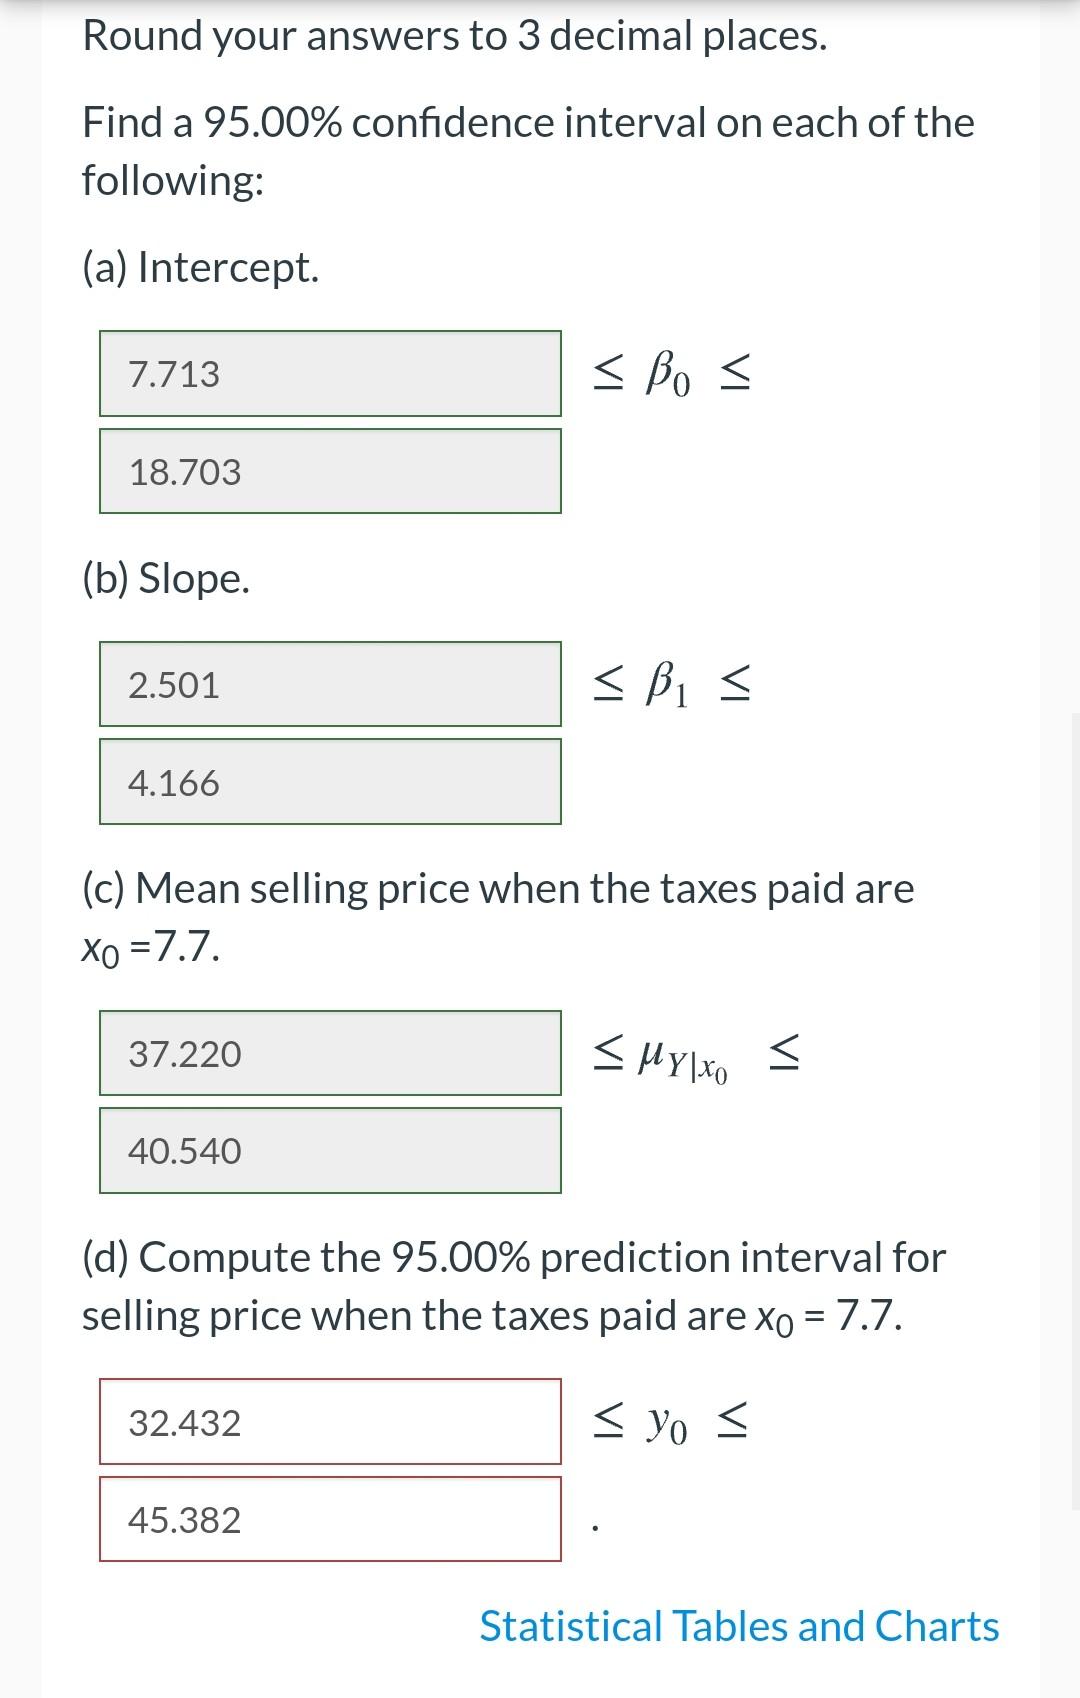Click the slope lower bound field containing 2.501
This screenshot has height=1698, width=1080.
click(x=330, y=683)
